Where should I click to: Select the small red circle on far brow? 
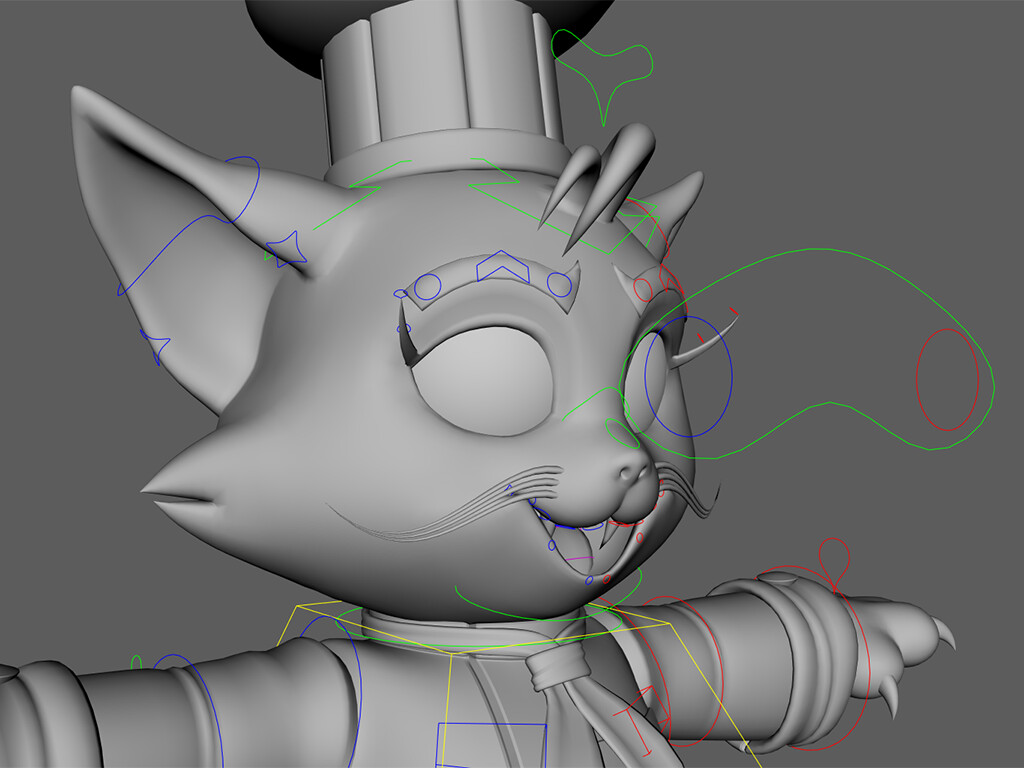643,289
